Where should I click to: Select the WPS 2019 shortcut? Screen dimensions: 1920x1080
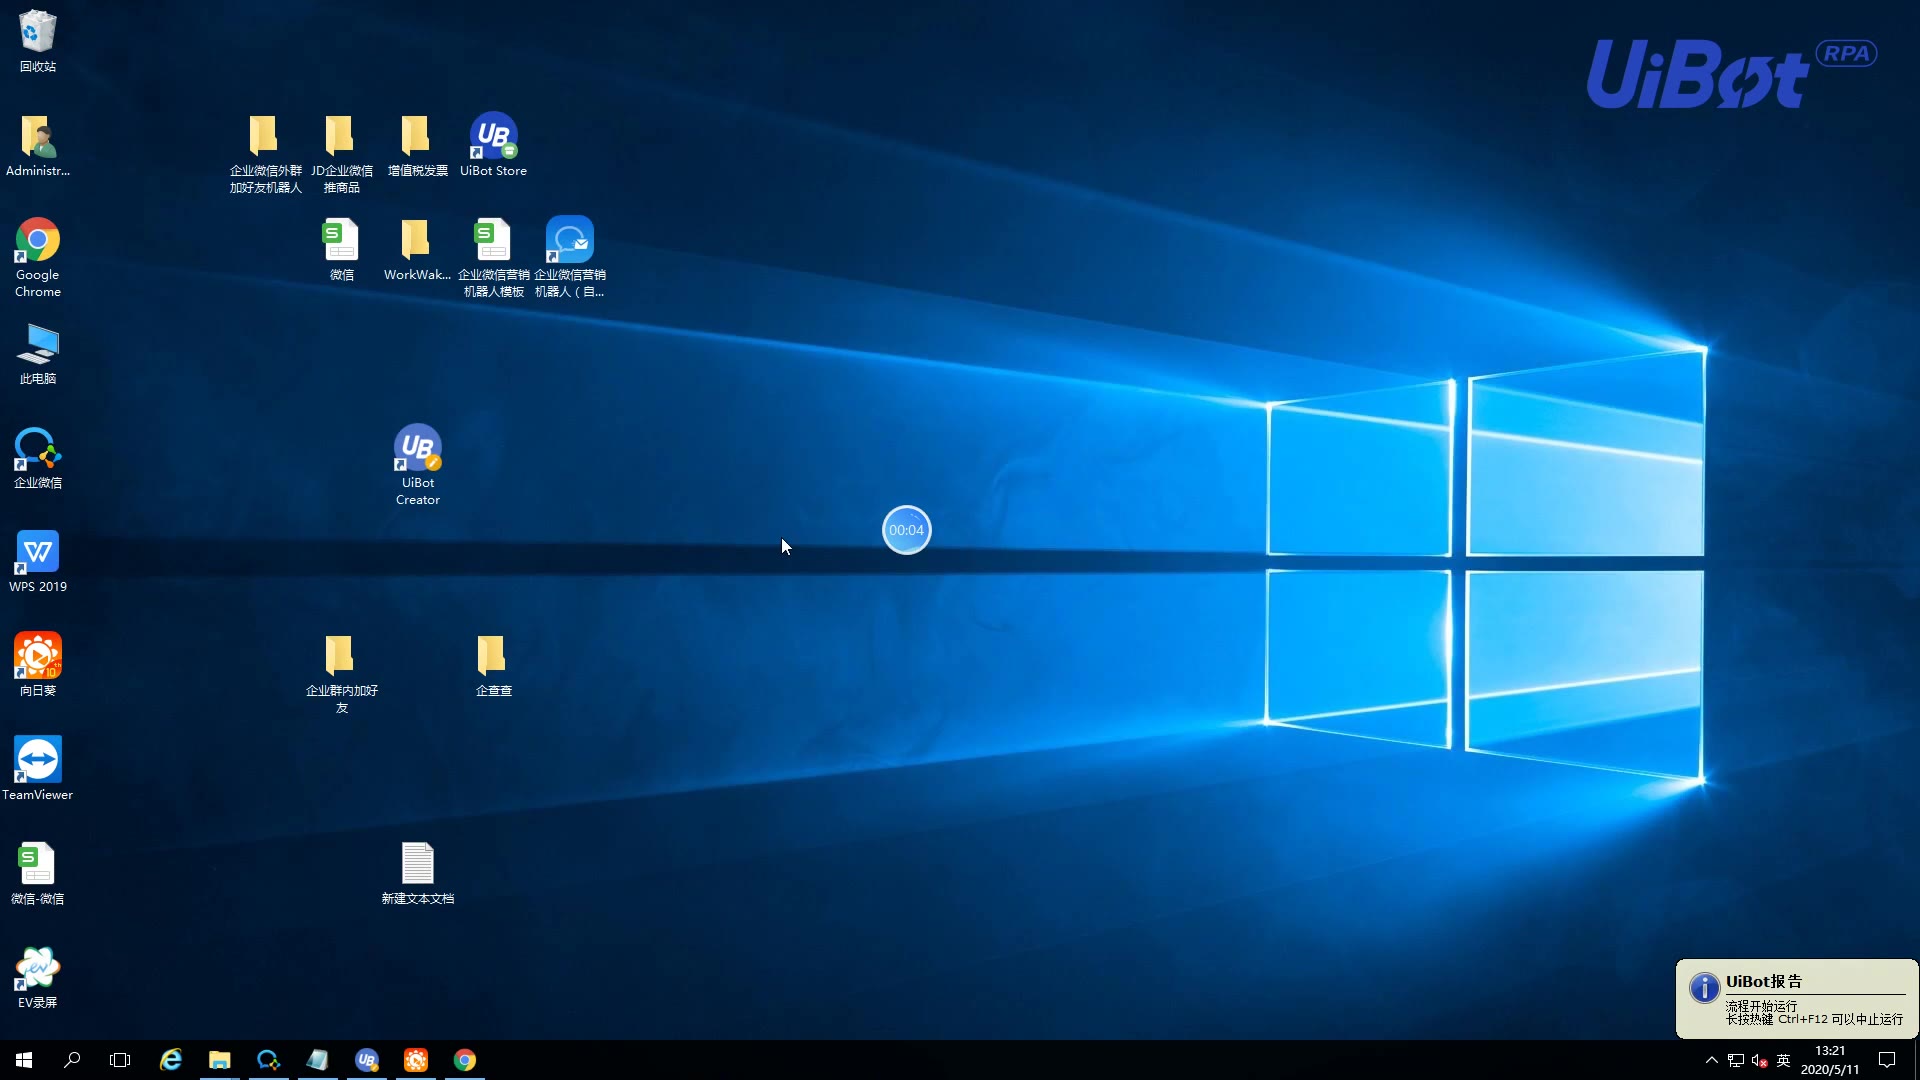pos(38,553)
